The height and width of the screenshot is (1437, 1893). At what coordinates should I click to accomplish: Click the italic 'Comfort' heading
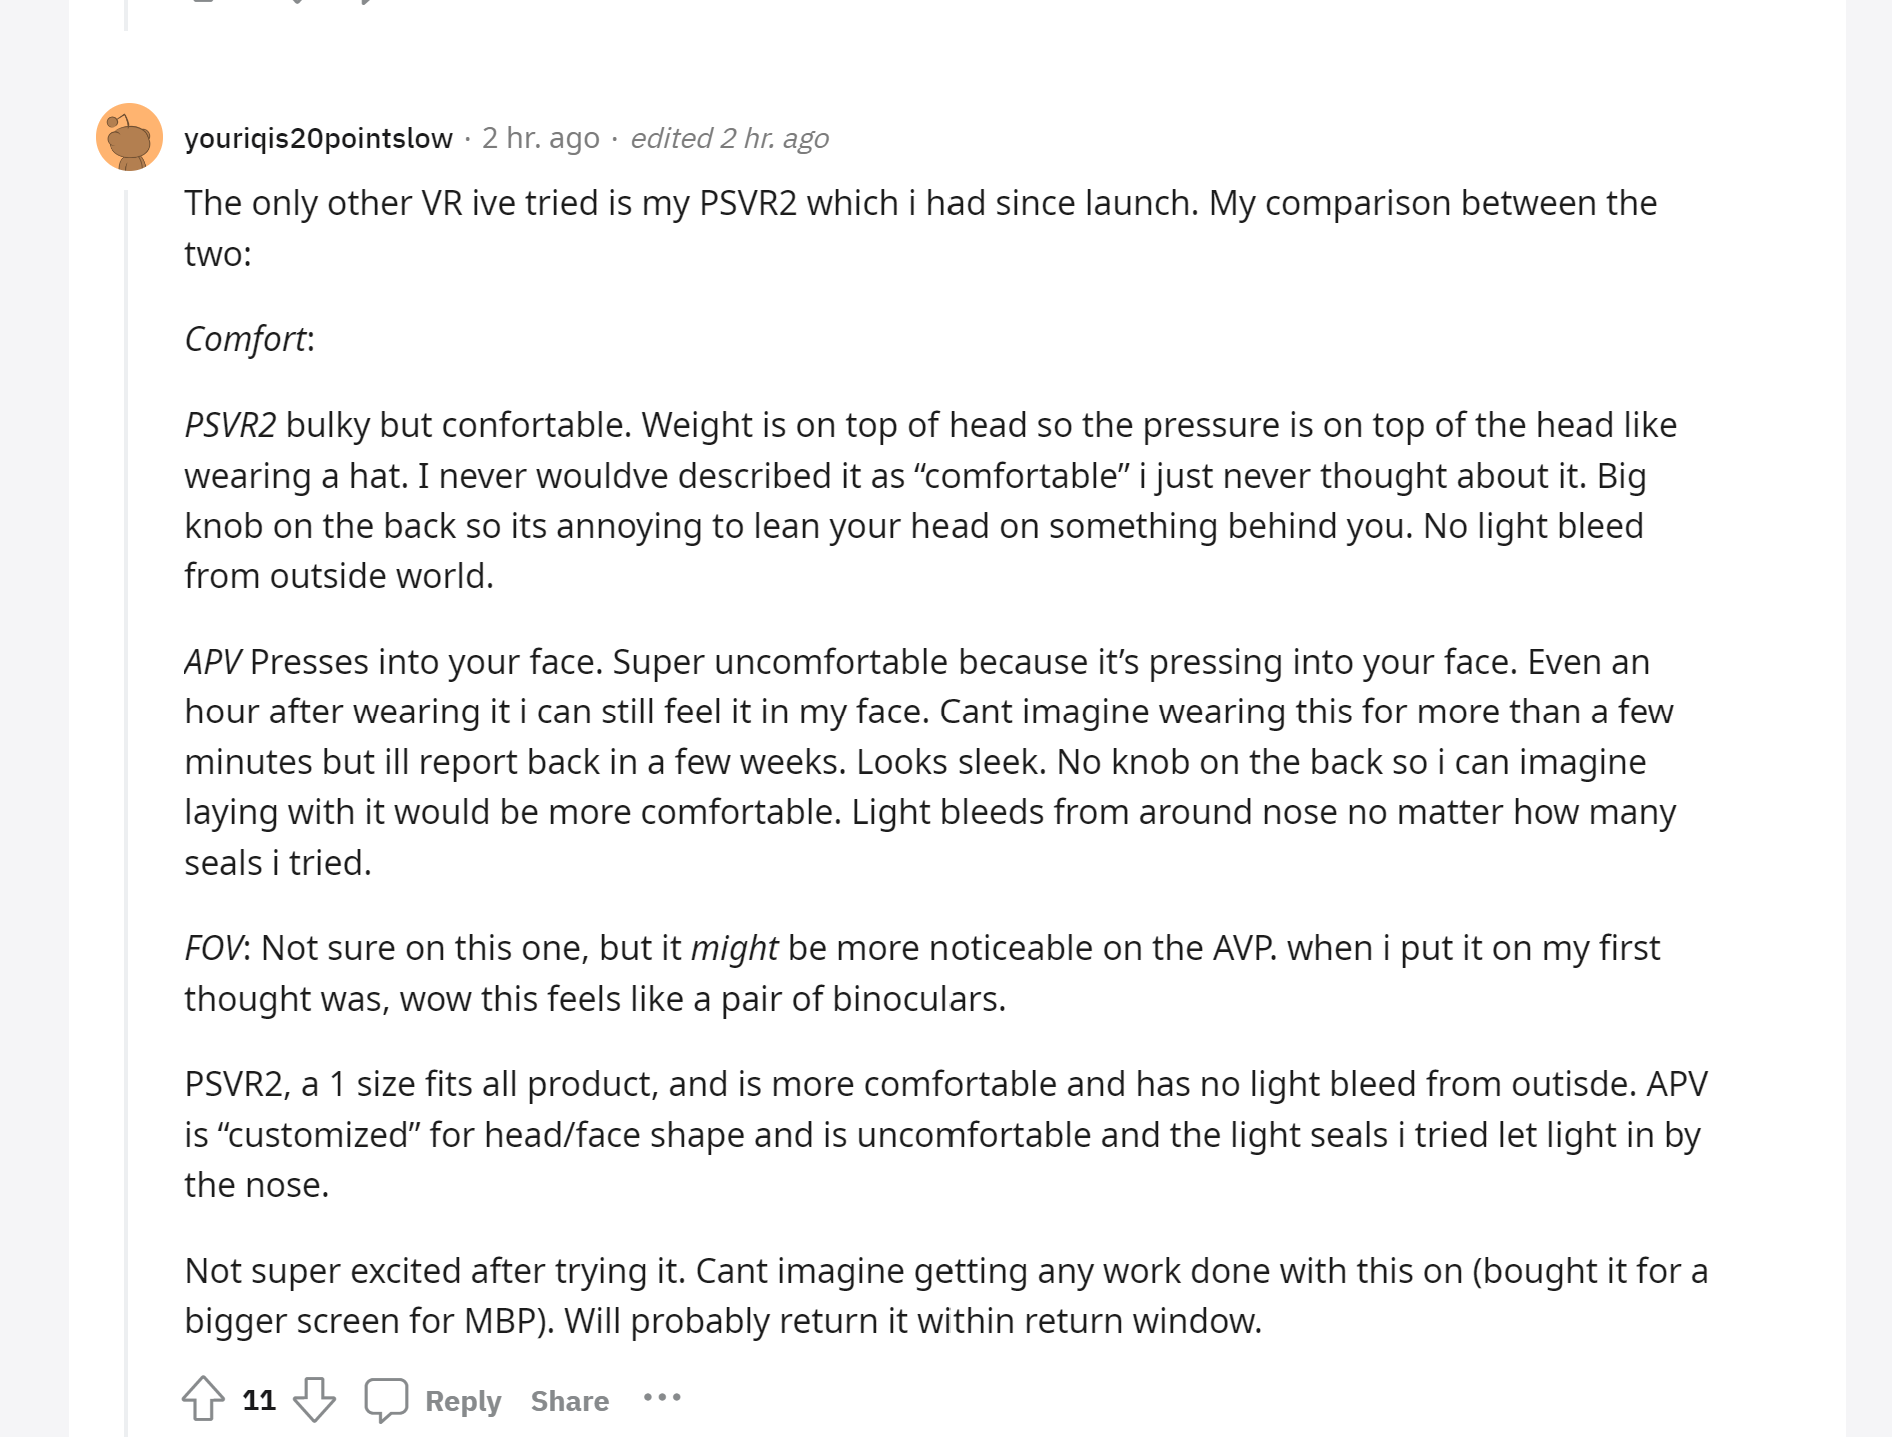click(x=245, y=339)
